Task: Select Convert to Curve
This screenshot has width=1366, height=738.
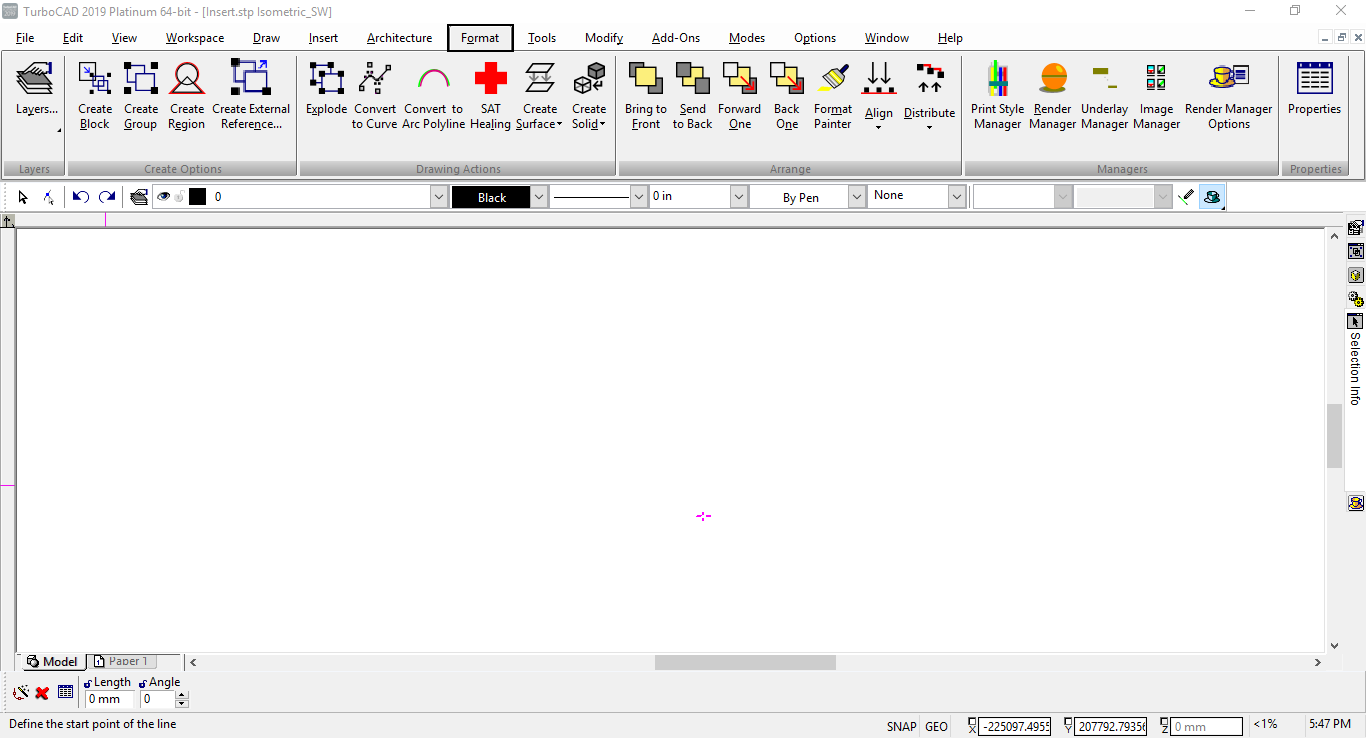Action: [375, 95]
